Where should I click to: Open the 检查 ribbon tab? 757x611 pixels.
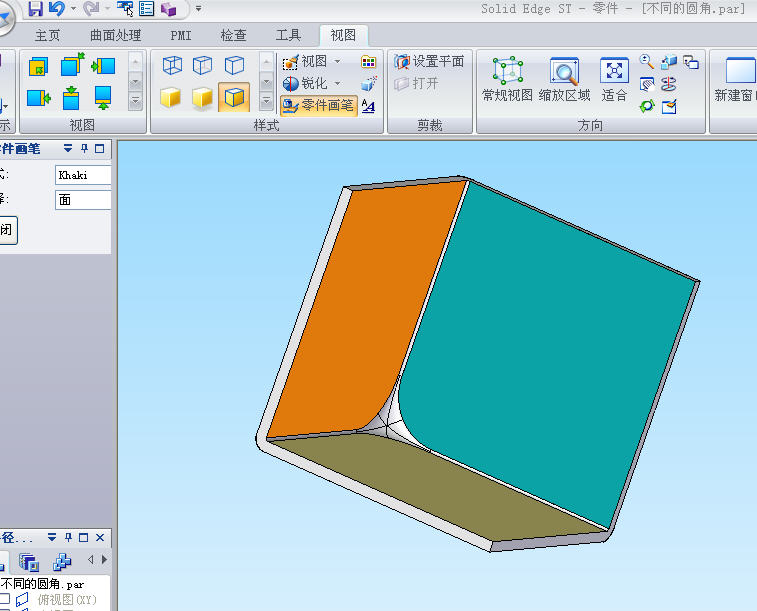tap(234, 35)
